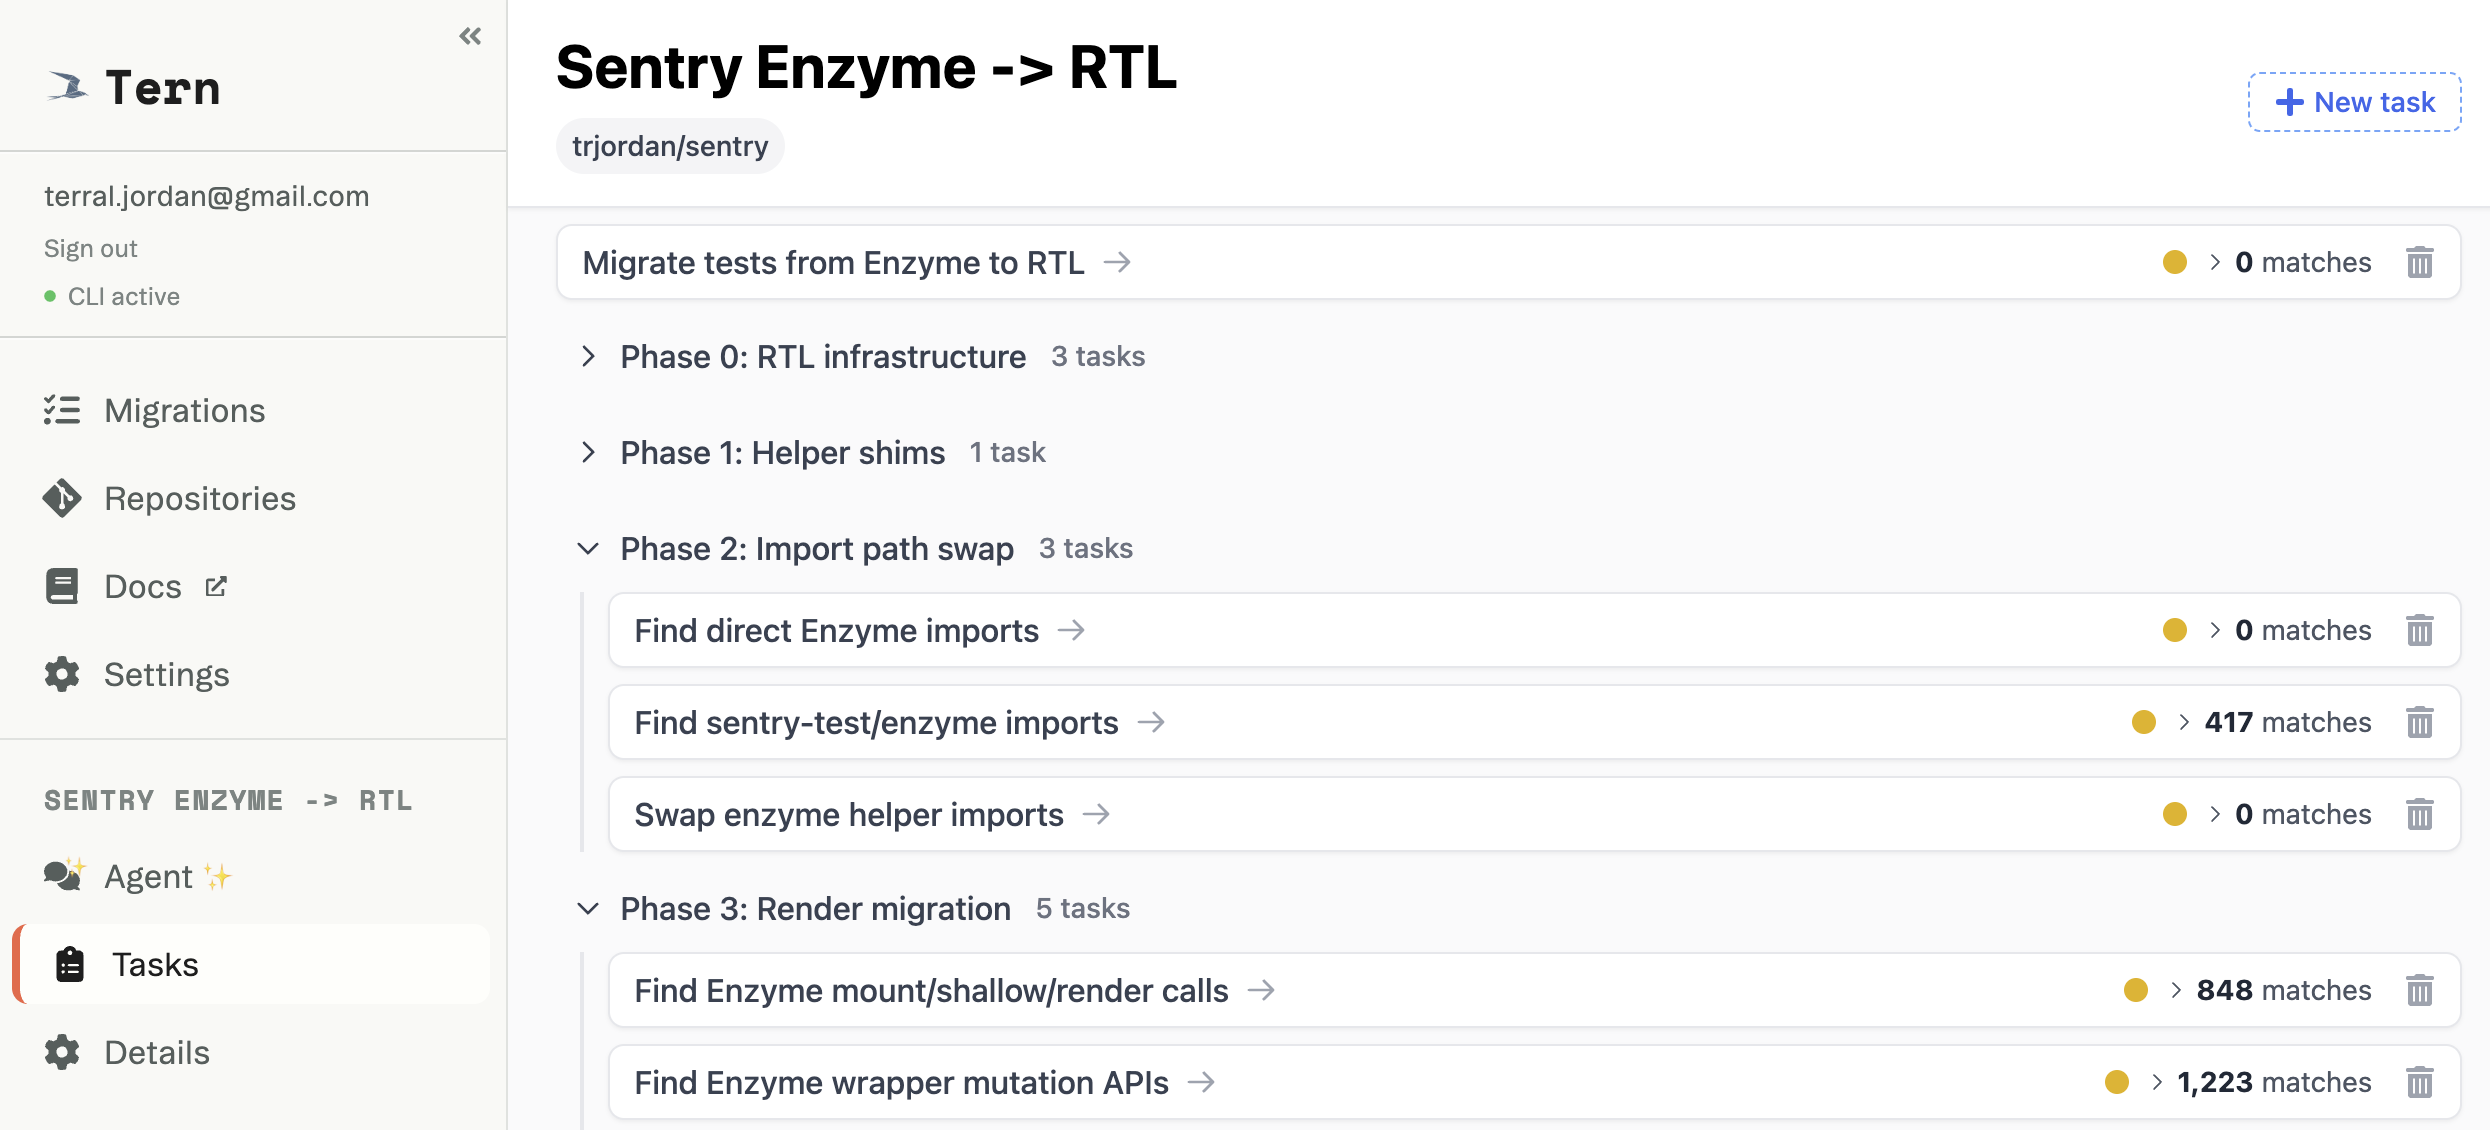Select Tasks in the sidebar menu
Viewport: 2490px width, 1130px height.
pyautogui.click(x=155, y=964)
